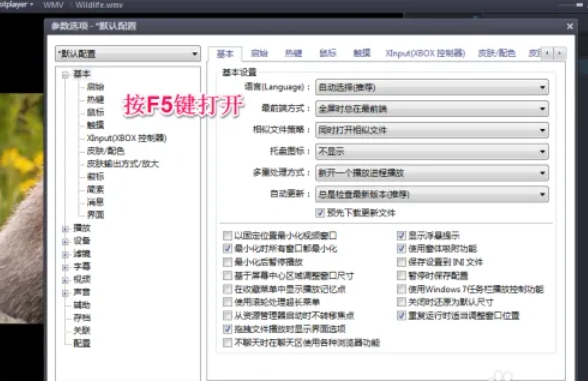Expand the 字幕 tree node
The height and width of the screenshot is (381, 588).
pyautogui.click(x=65, y=267)
